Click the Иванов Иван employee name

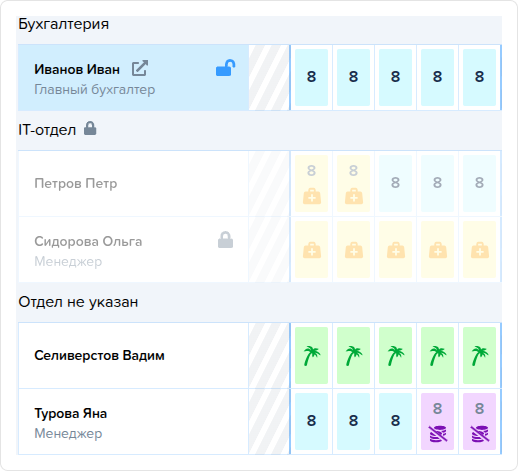coord(77,69)
